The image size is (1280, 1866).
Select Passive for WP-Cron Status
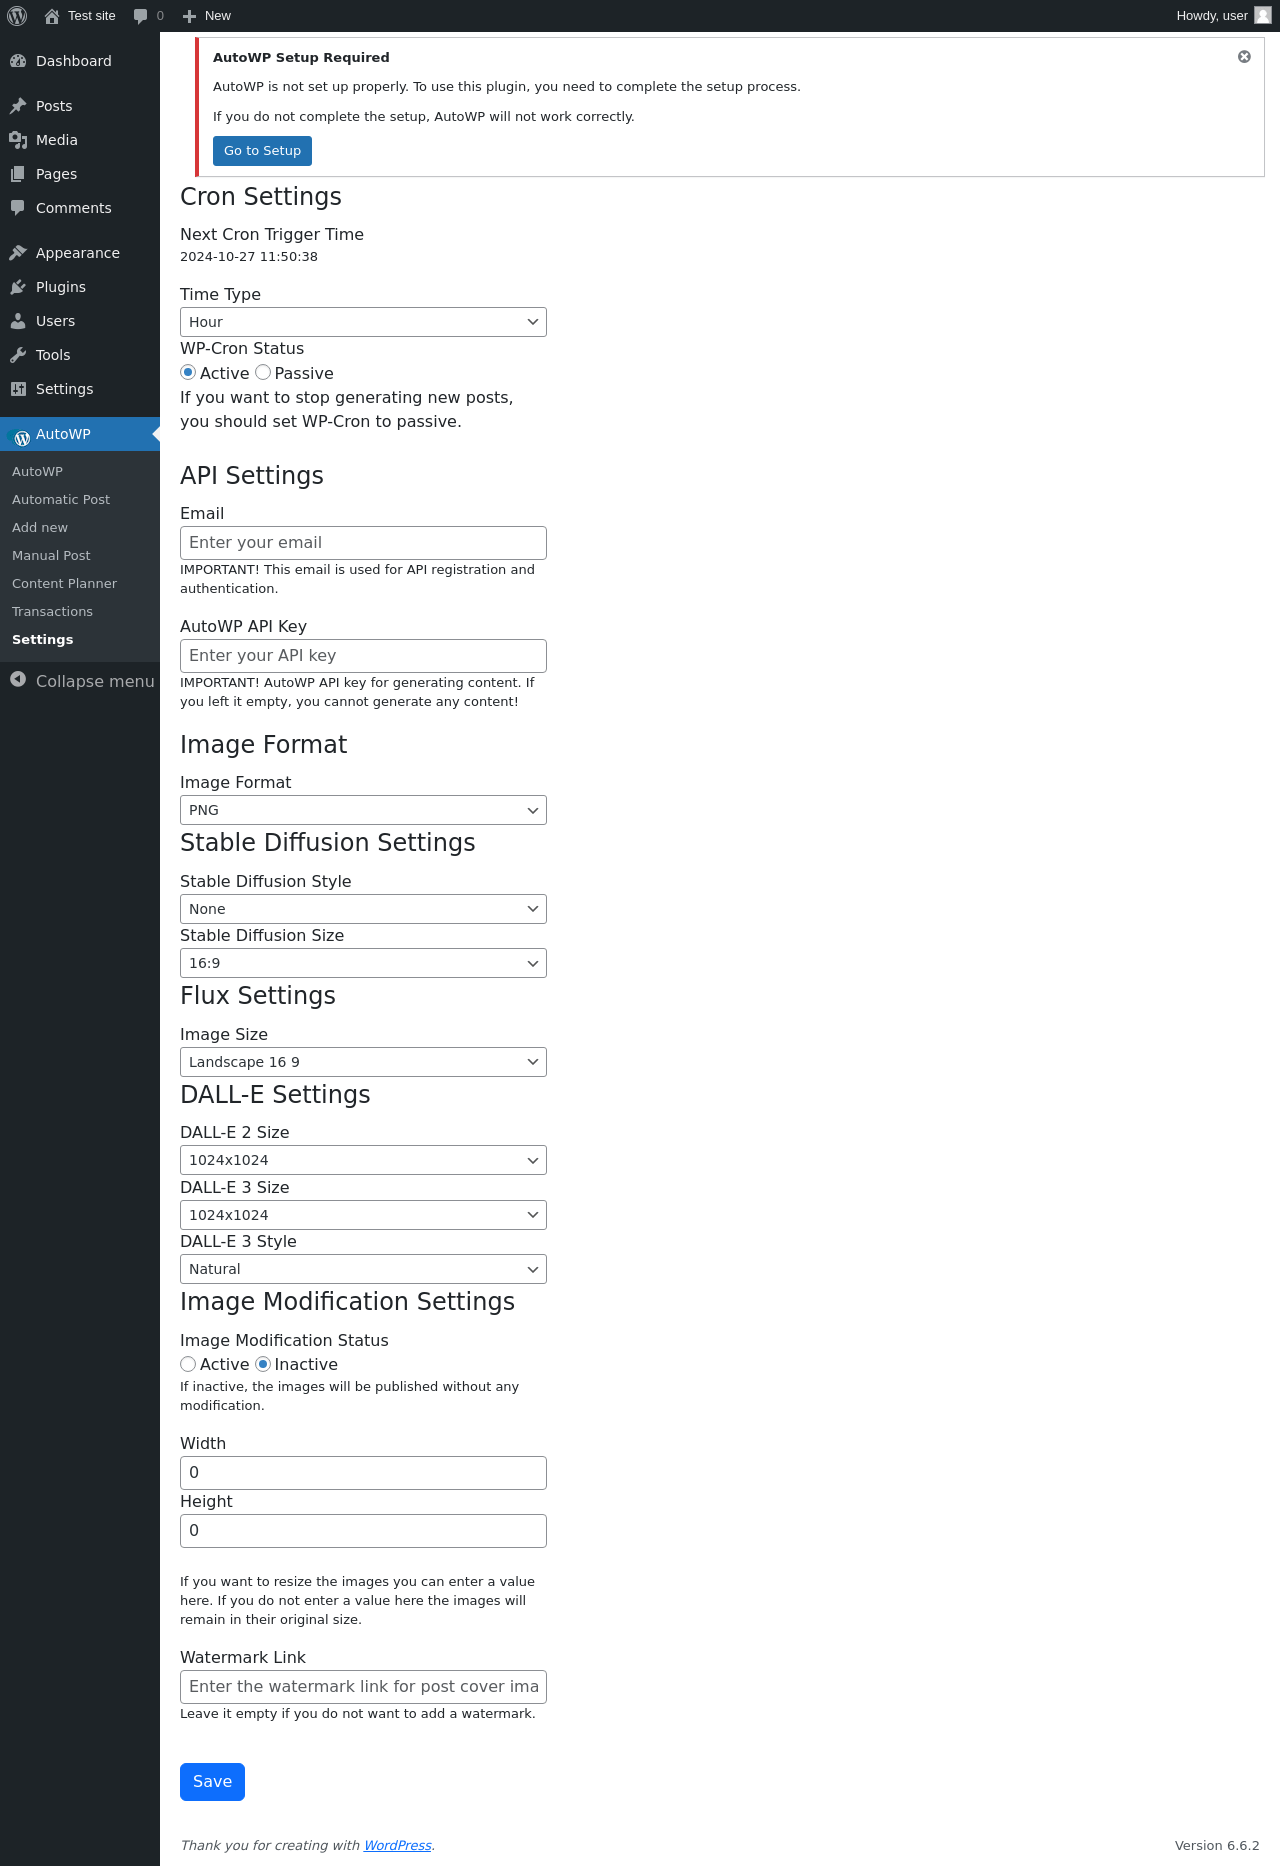(x=263, y=372)
